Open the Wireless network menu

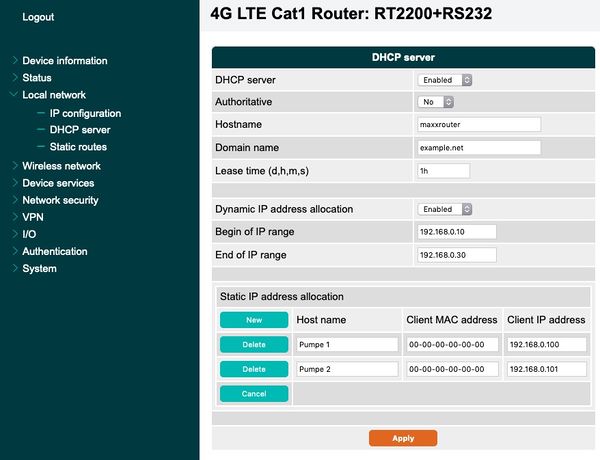[x=61, y=166]
